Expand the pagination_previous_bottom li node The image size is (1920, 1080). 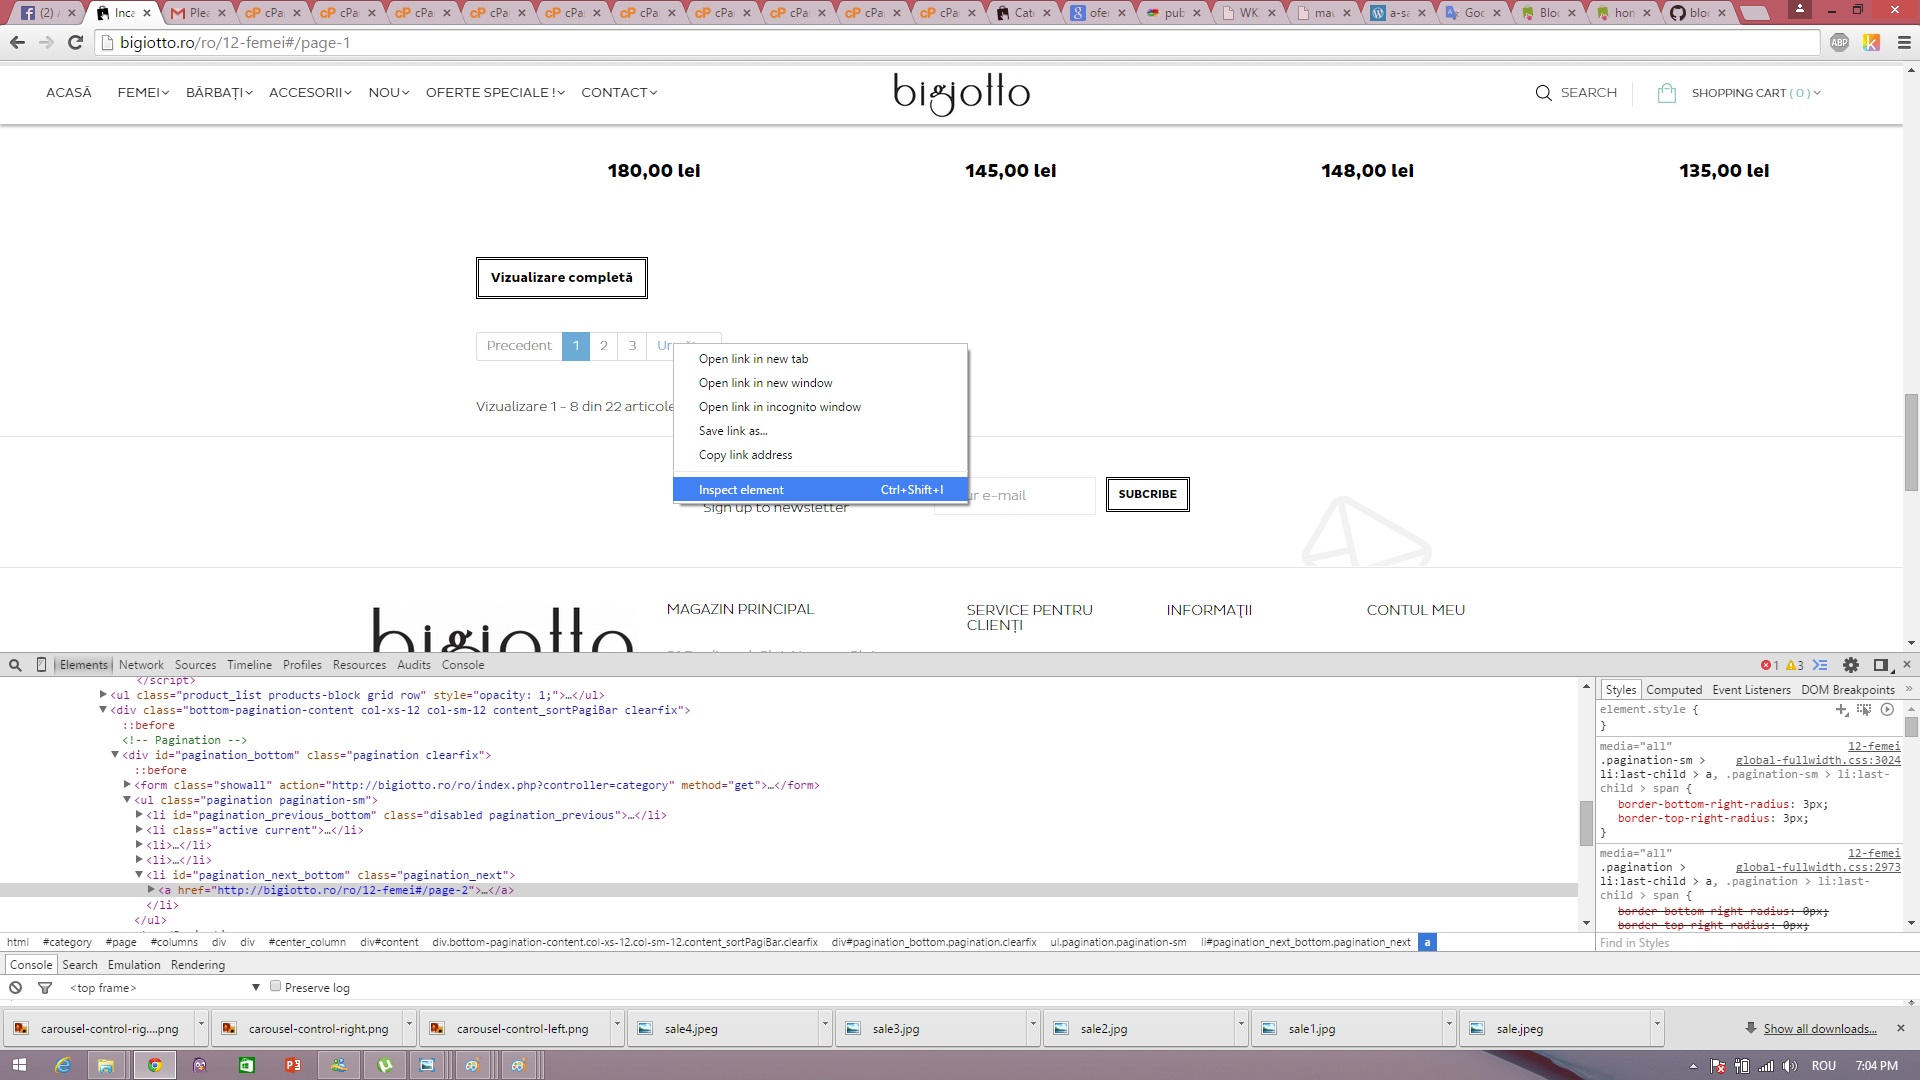139,815
